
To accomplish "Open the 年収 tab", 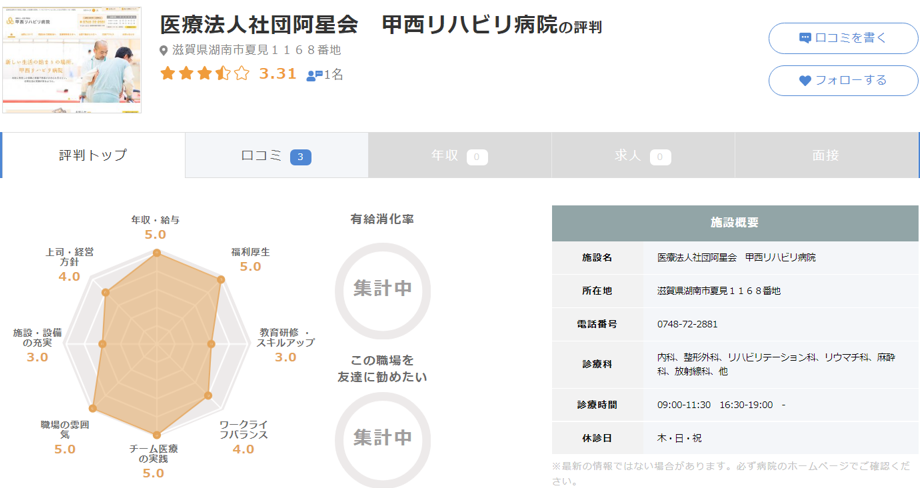I will 460,155.
